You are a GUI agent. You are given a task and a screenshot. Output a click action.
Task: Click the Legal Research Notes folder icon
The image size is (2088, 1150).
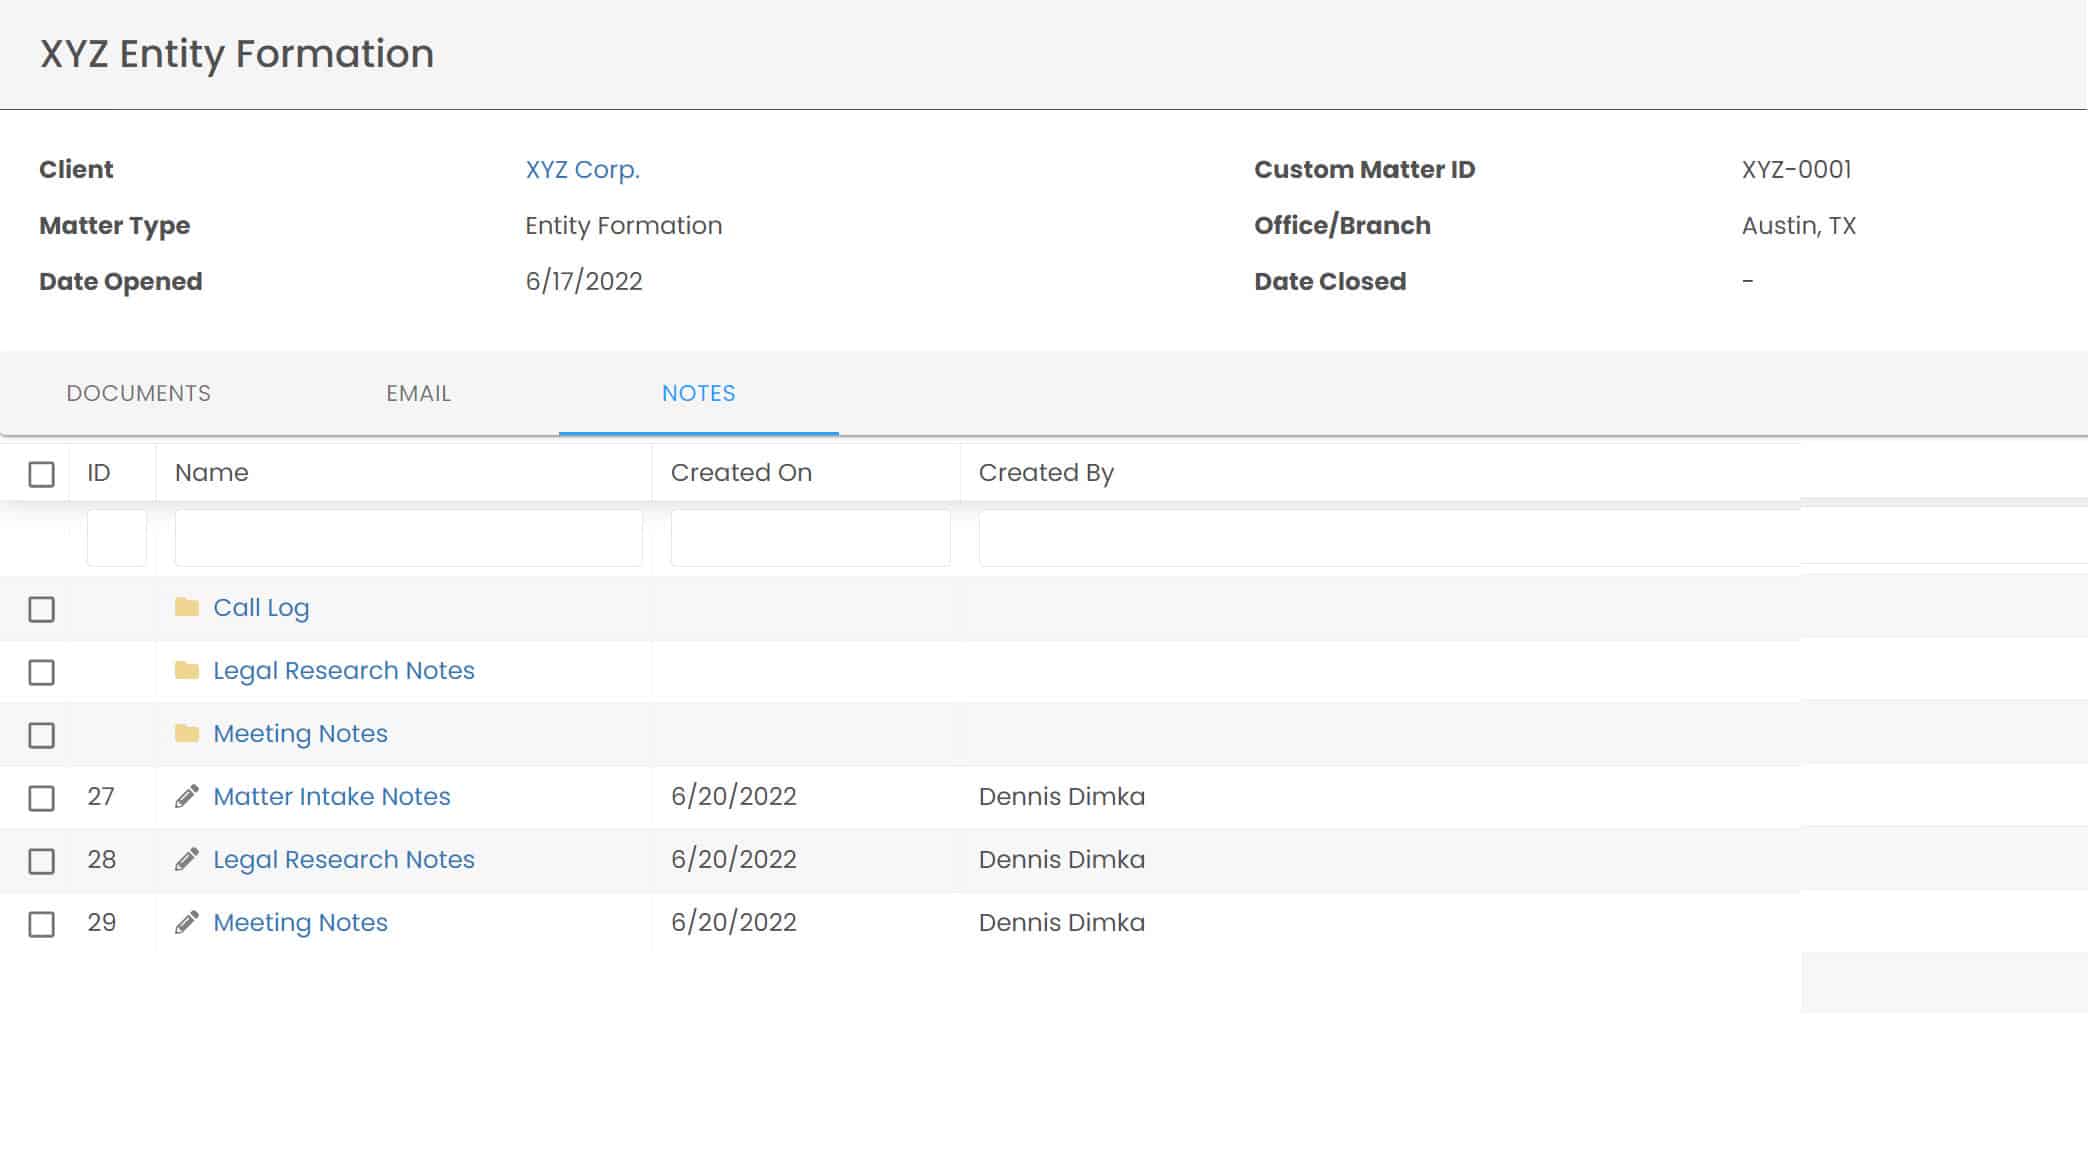187,670
